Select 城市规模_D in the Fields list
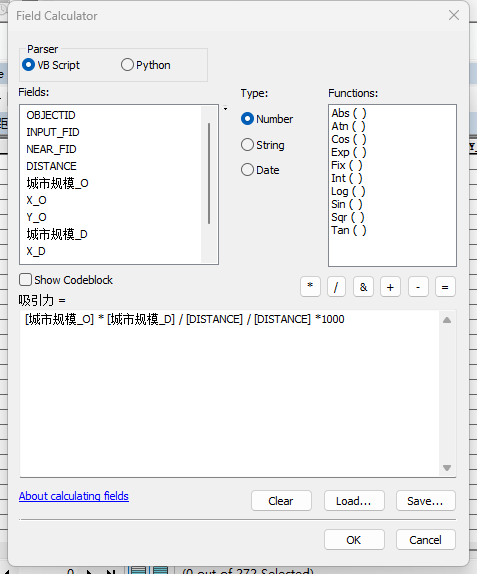 57,234
